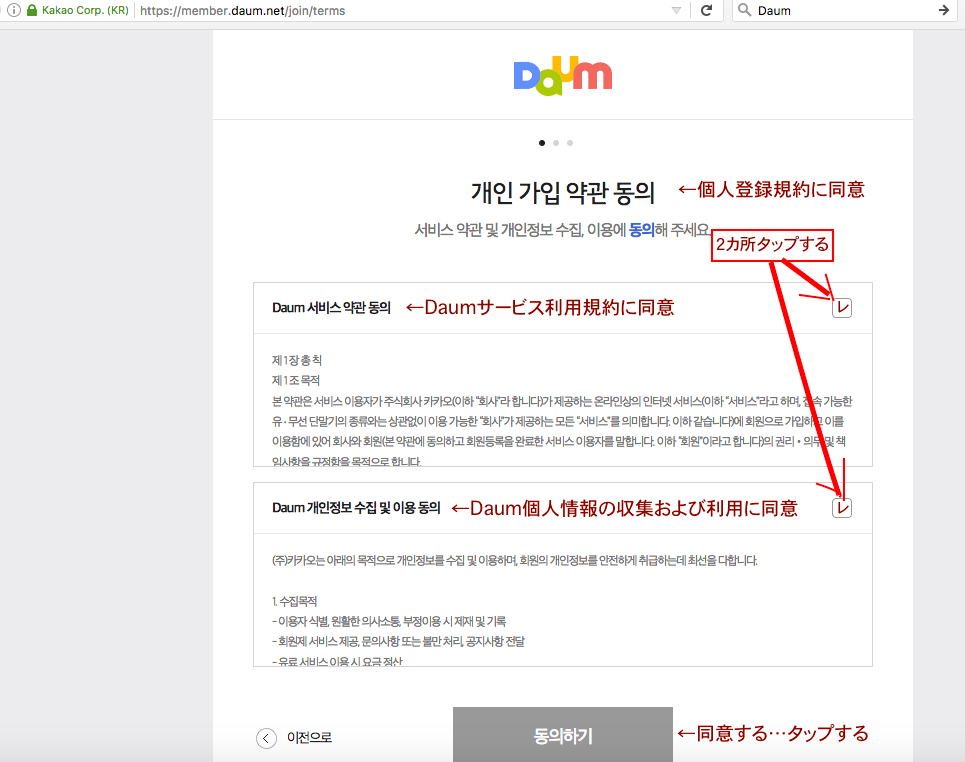Click the line 제 1 장 총 칙
Screen dimensions: 965x762
point(297,360)
